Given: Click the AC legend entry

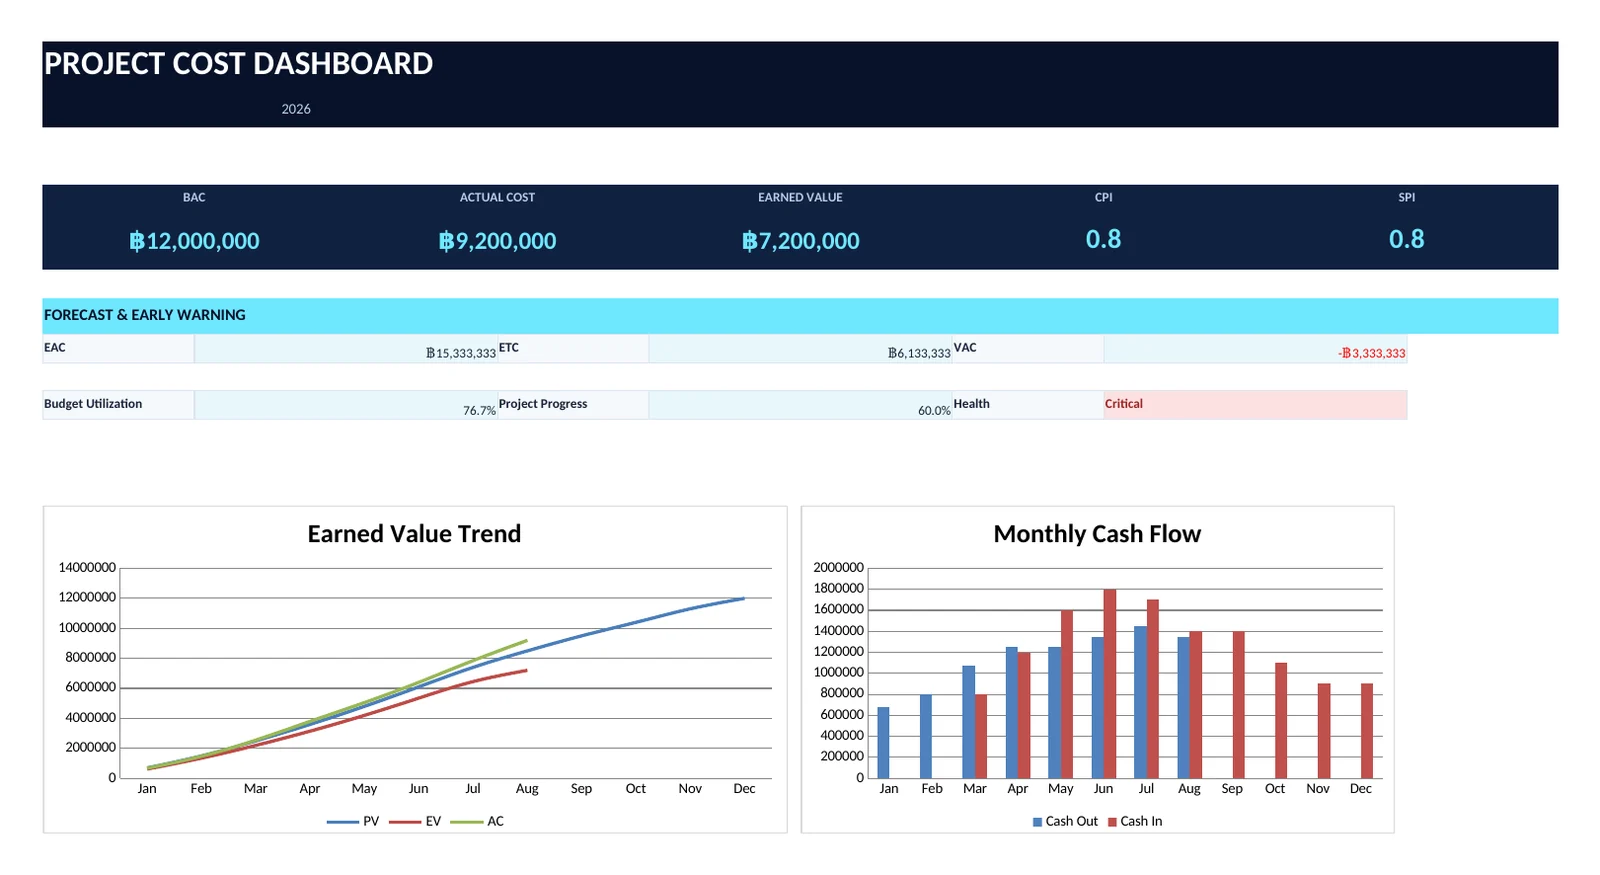Looking at the screenshot, I should 477,821.
